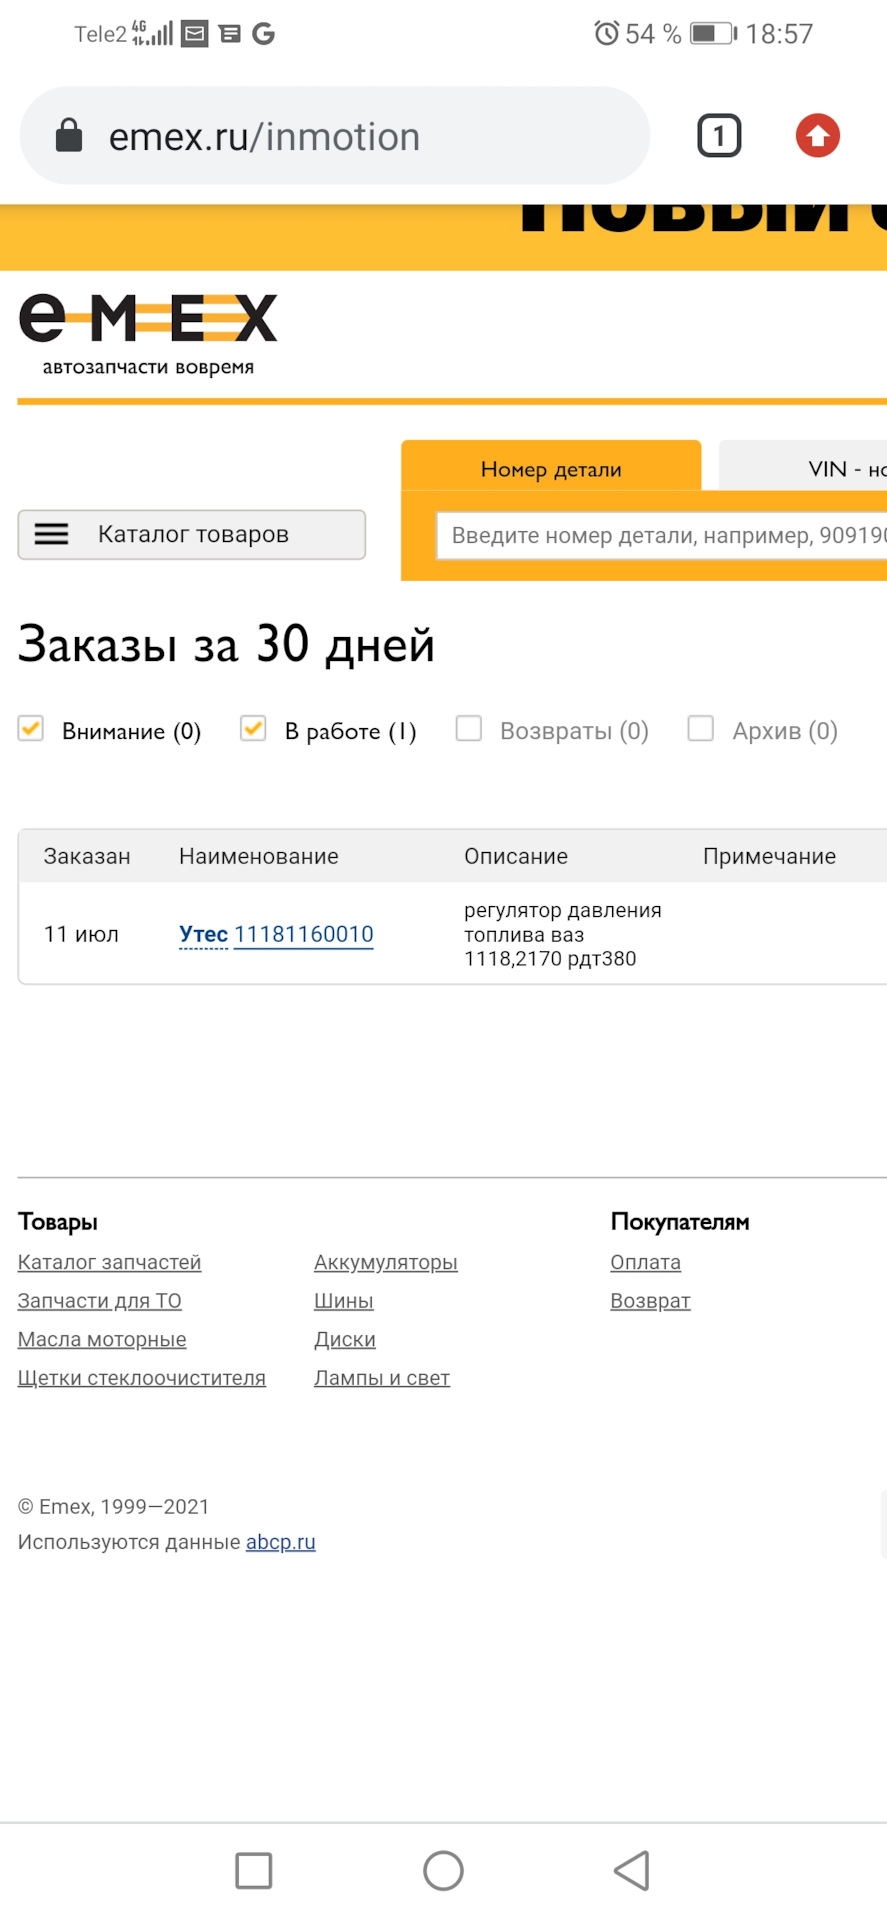Open the abcp.ru link
This screenshot has height=1920, width=887.
[x=280, y=1542]
